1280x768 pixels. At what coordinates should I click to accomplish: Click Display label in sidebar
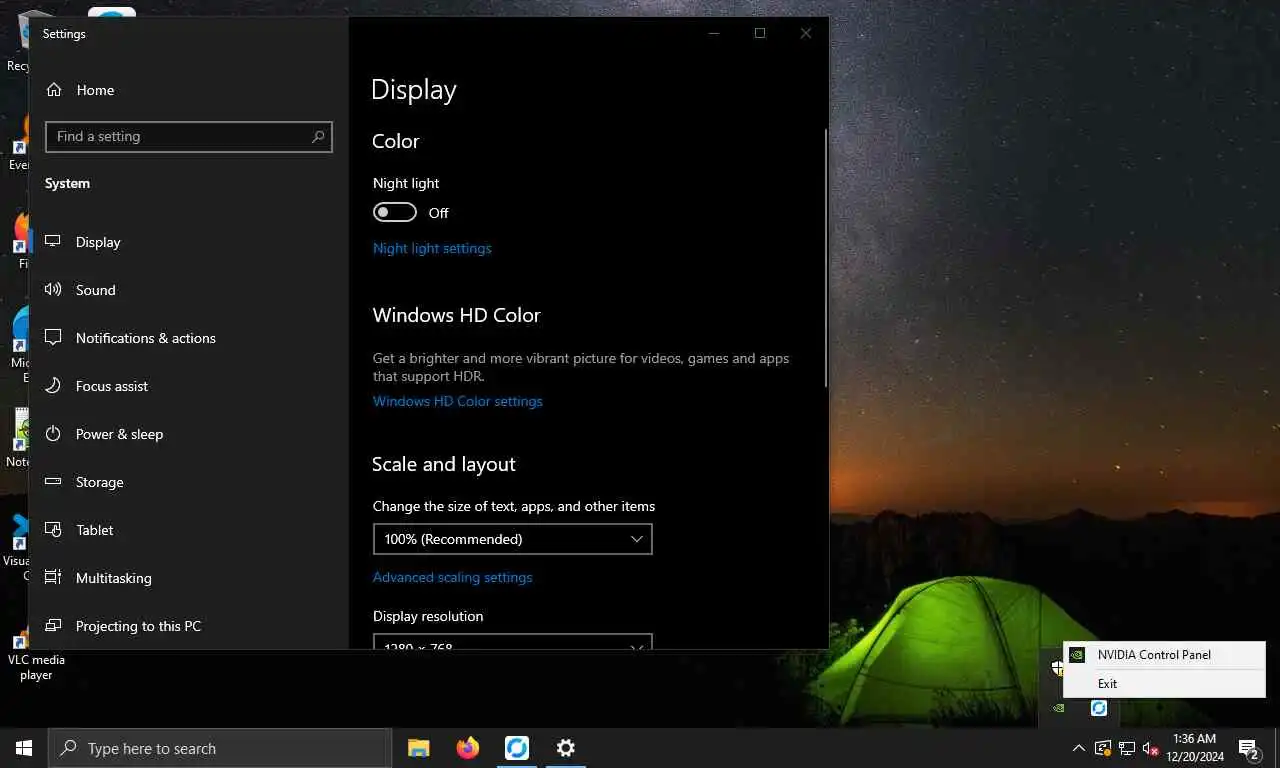point(98,242)
